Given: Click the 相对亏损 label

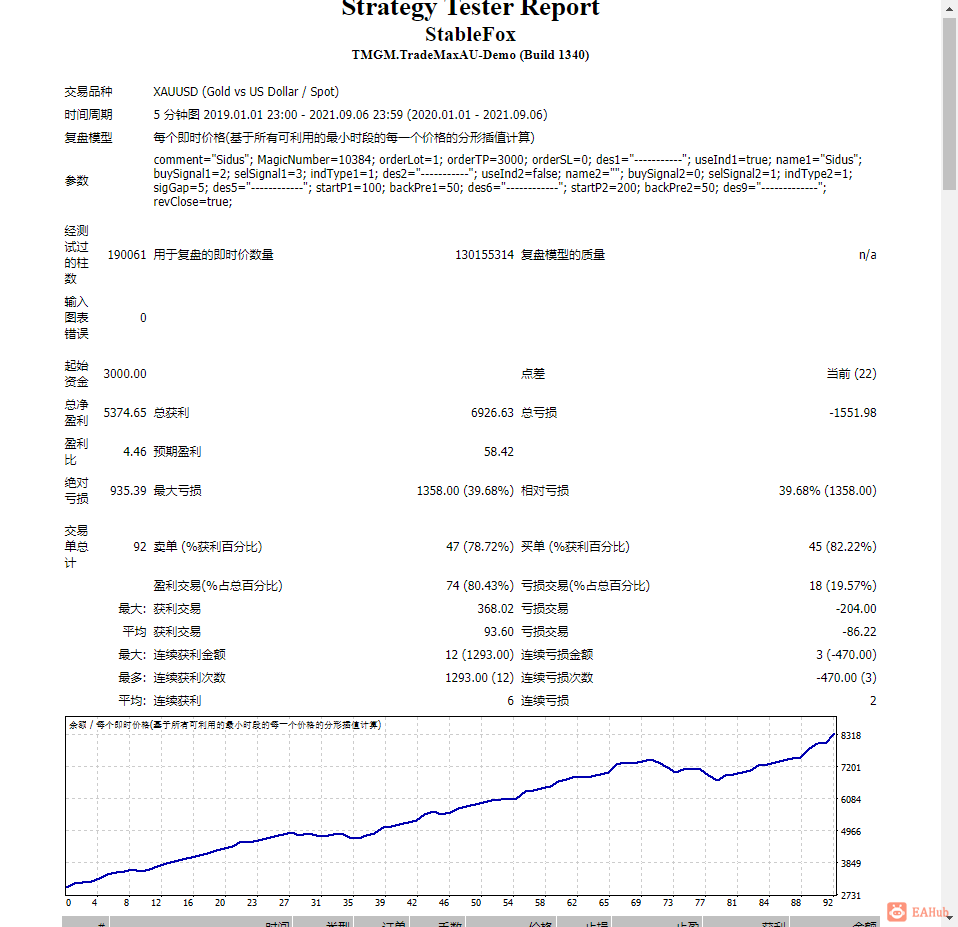Looking at the screenshot, I should [545, 491].
